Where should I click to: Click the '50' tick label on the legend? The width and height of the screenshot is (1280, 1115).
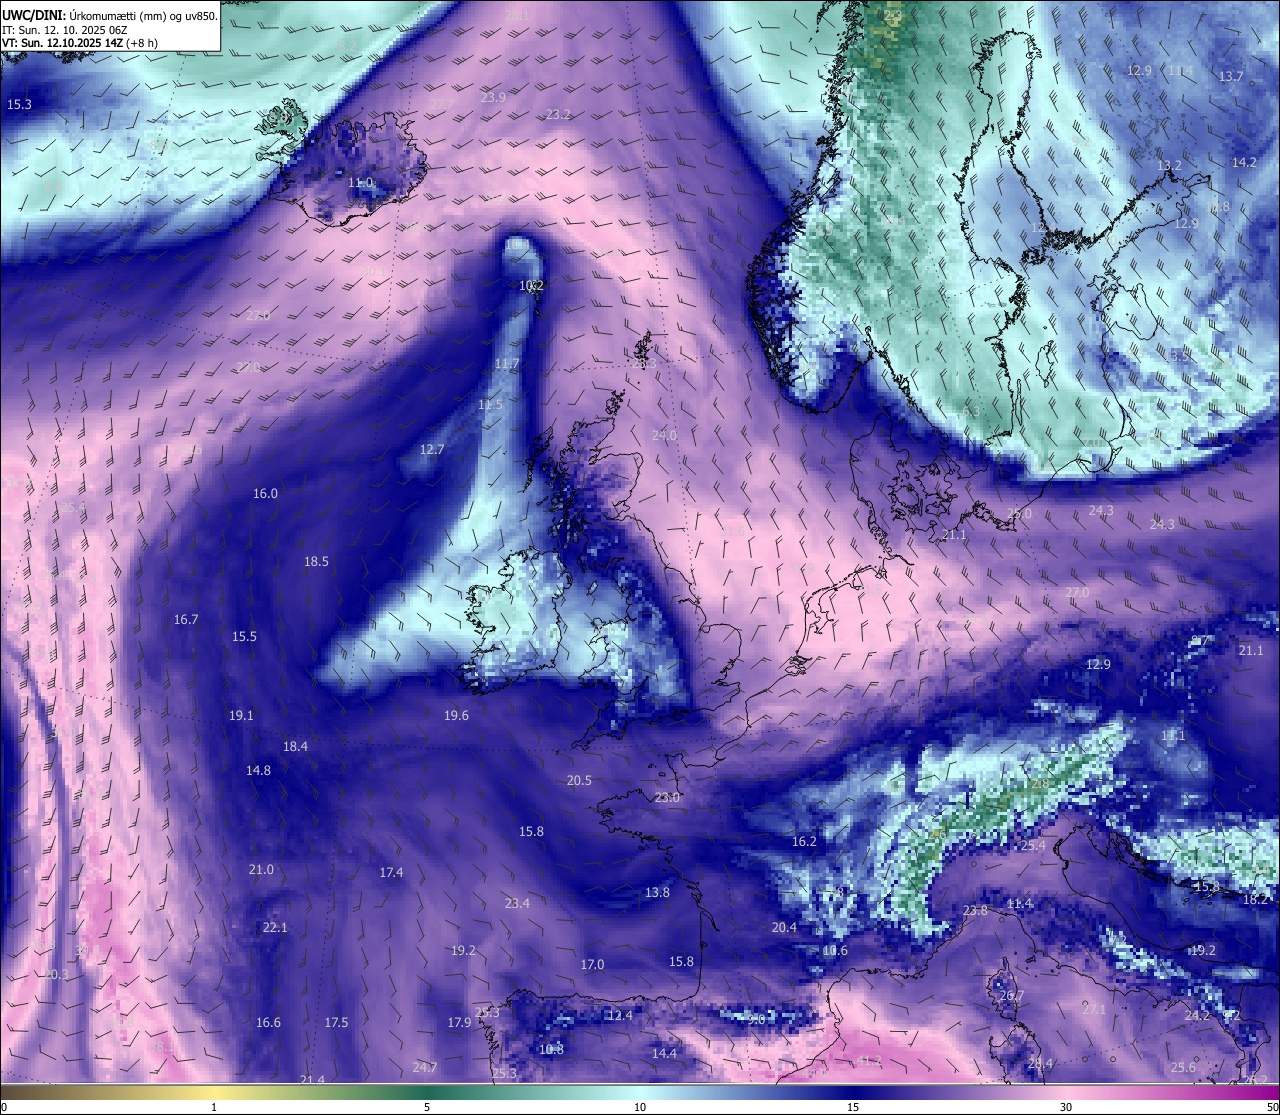(x=1273, y=1107)
